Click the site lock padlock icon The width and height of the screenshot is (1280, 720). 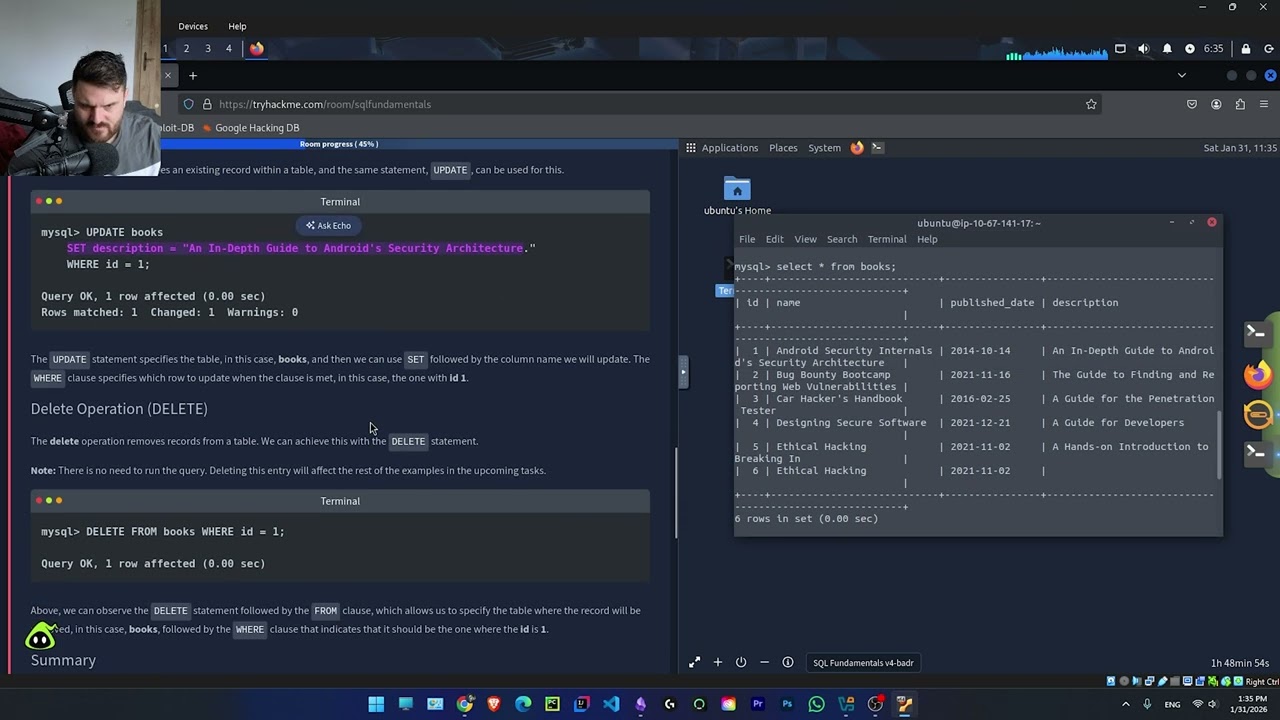207,104
